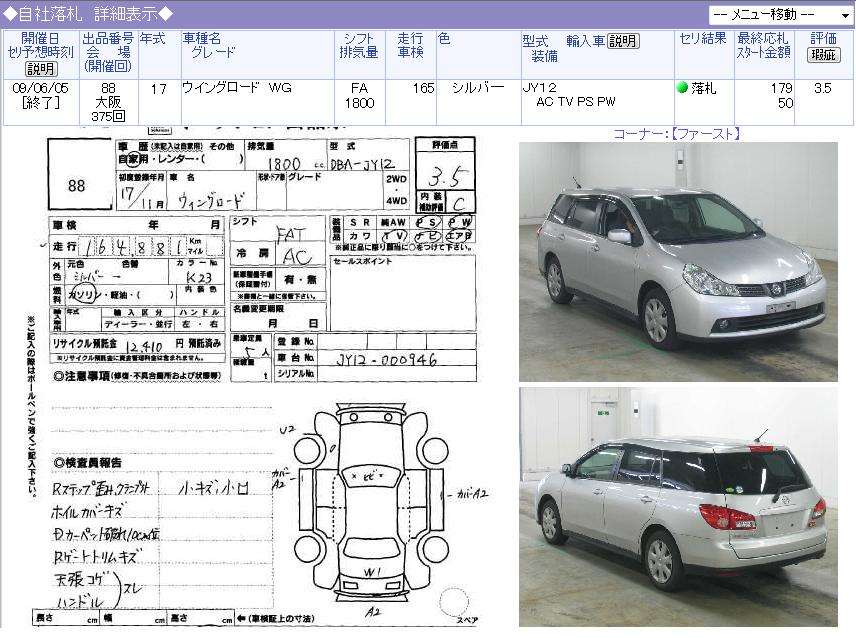Select the date cell 09/06/05
Image resolution: width=856 pixels, height=638 pixels.
[x=40, y=88]
